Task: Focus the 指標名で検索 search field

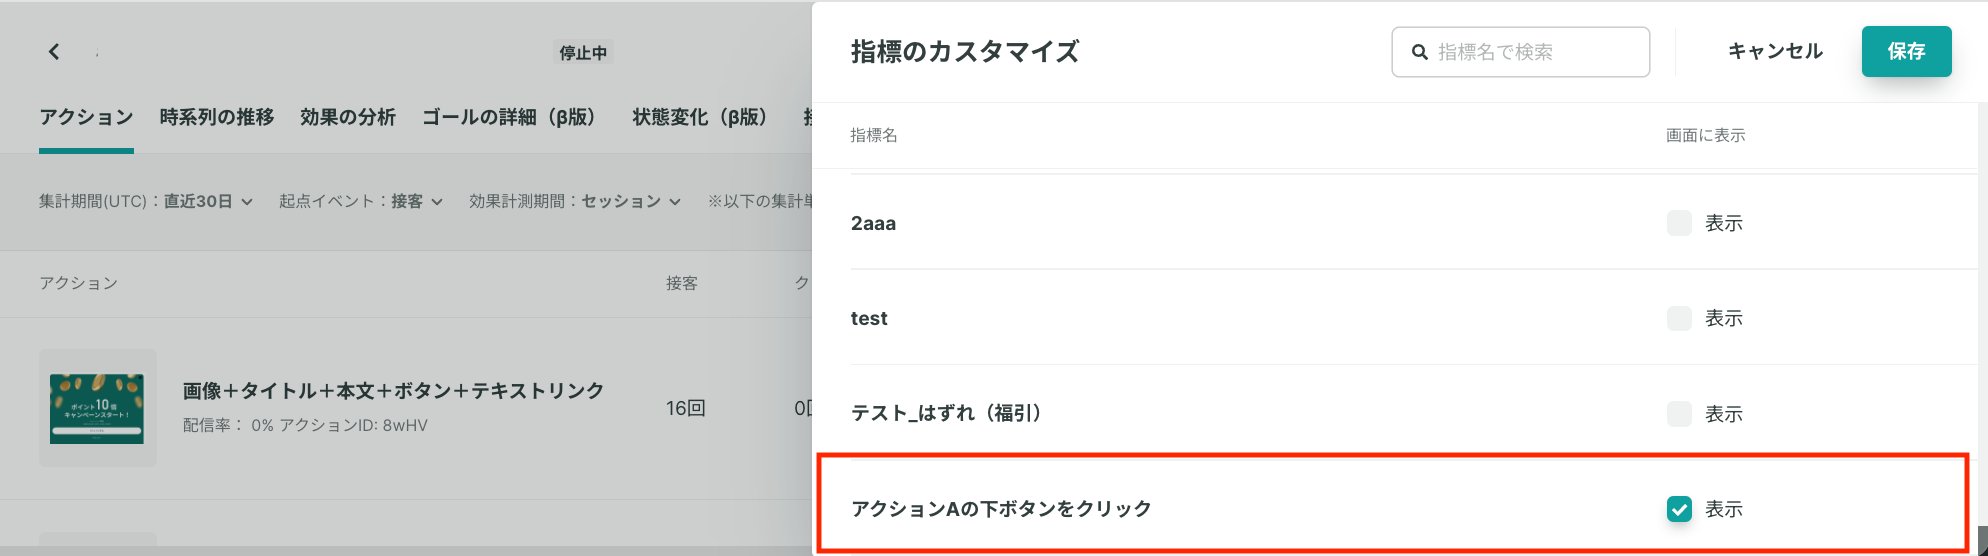Action: tap(1520, 52)
